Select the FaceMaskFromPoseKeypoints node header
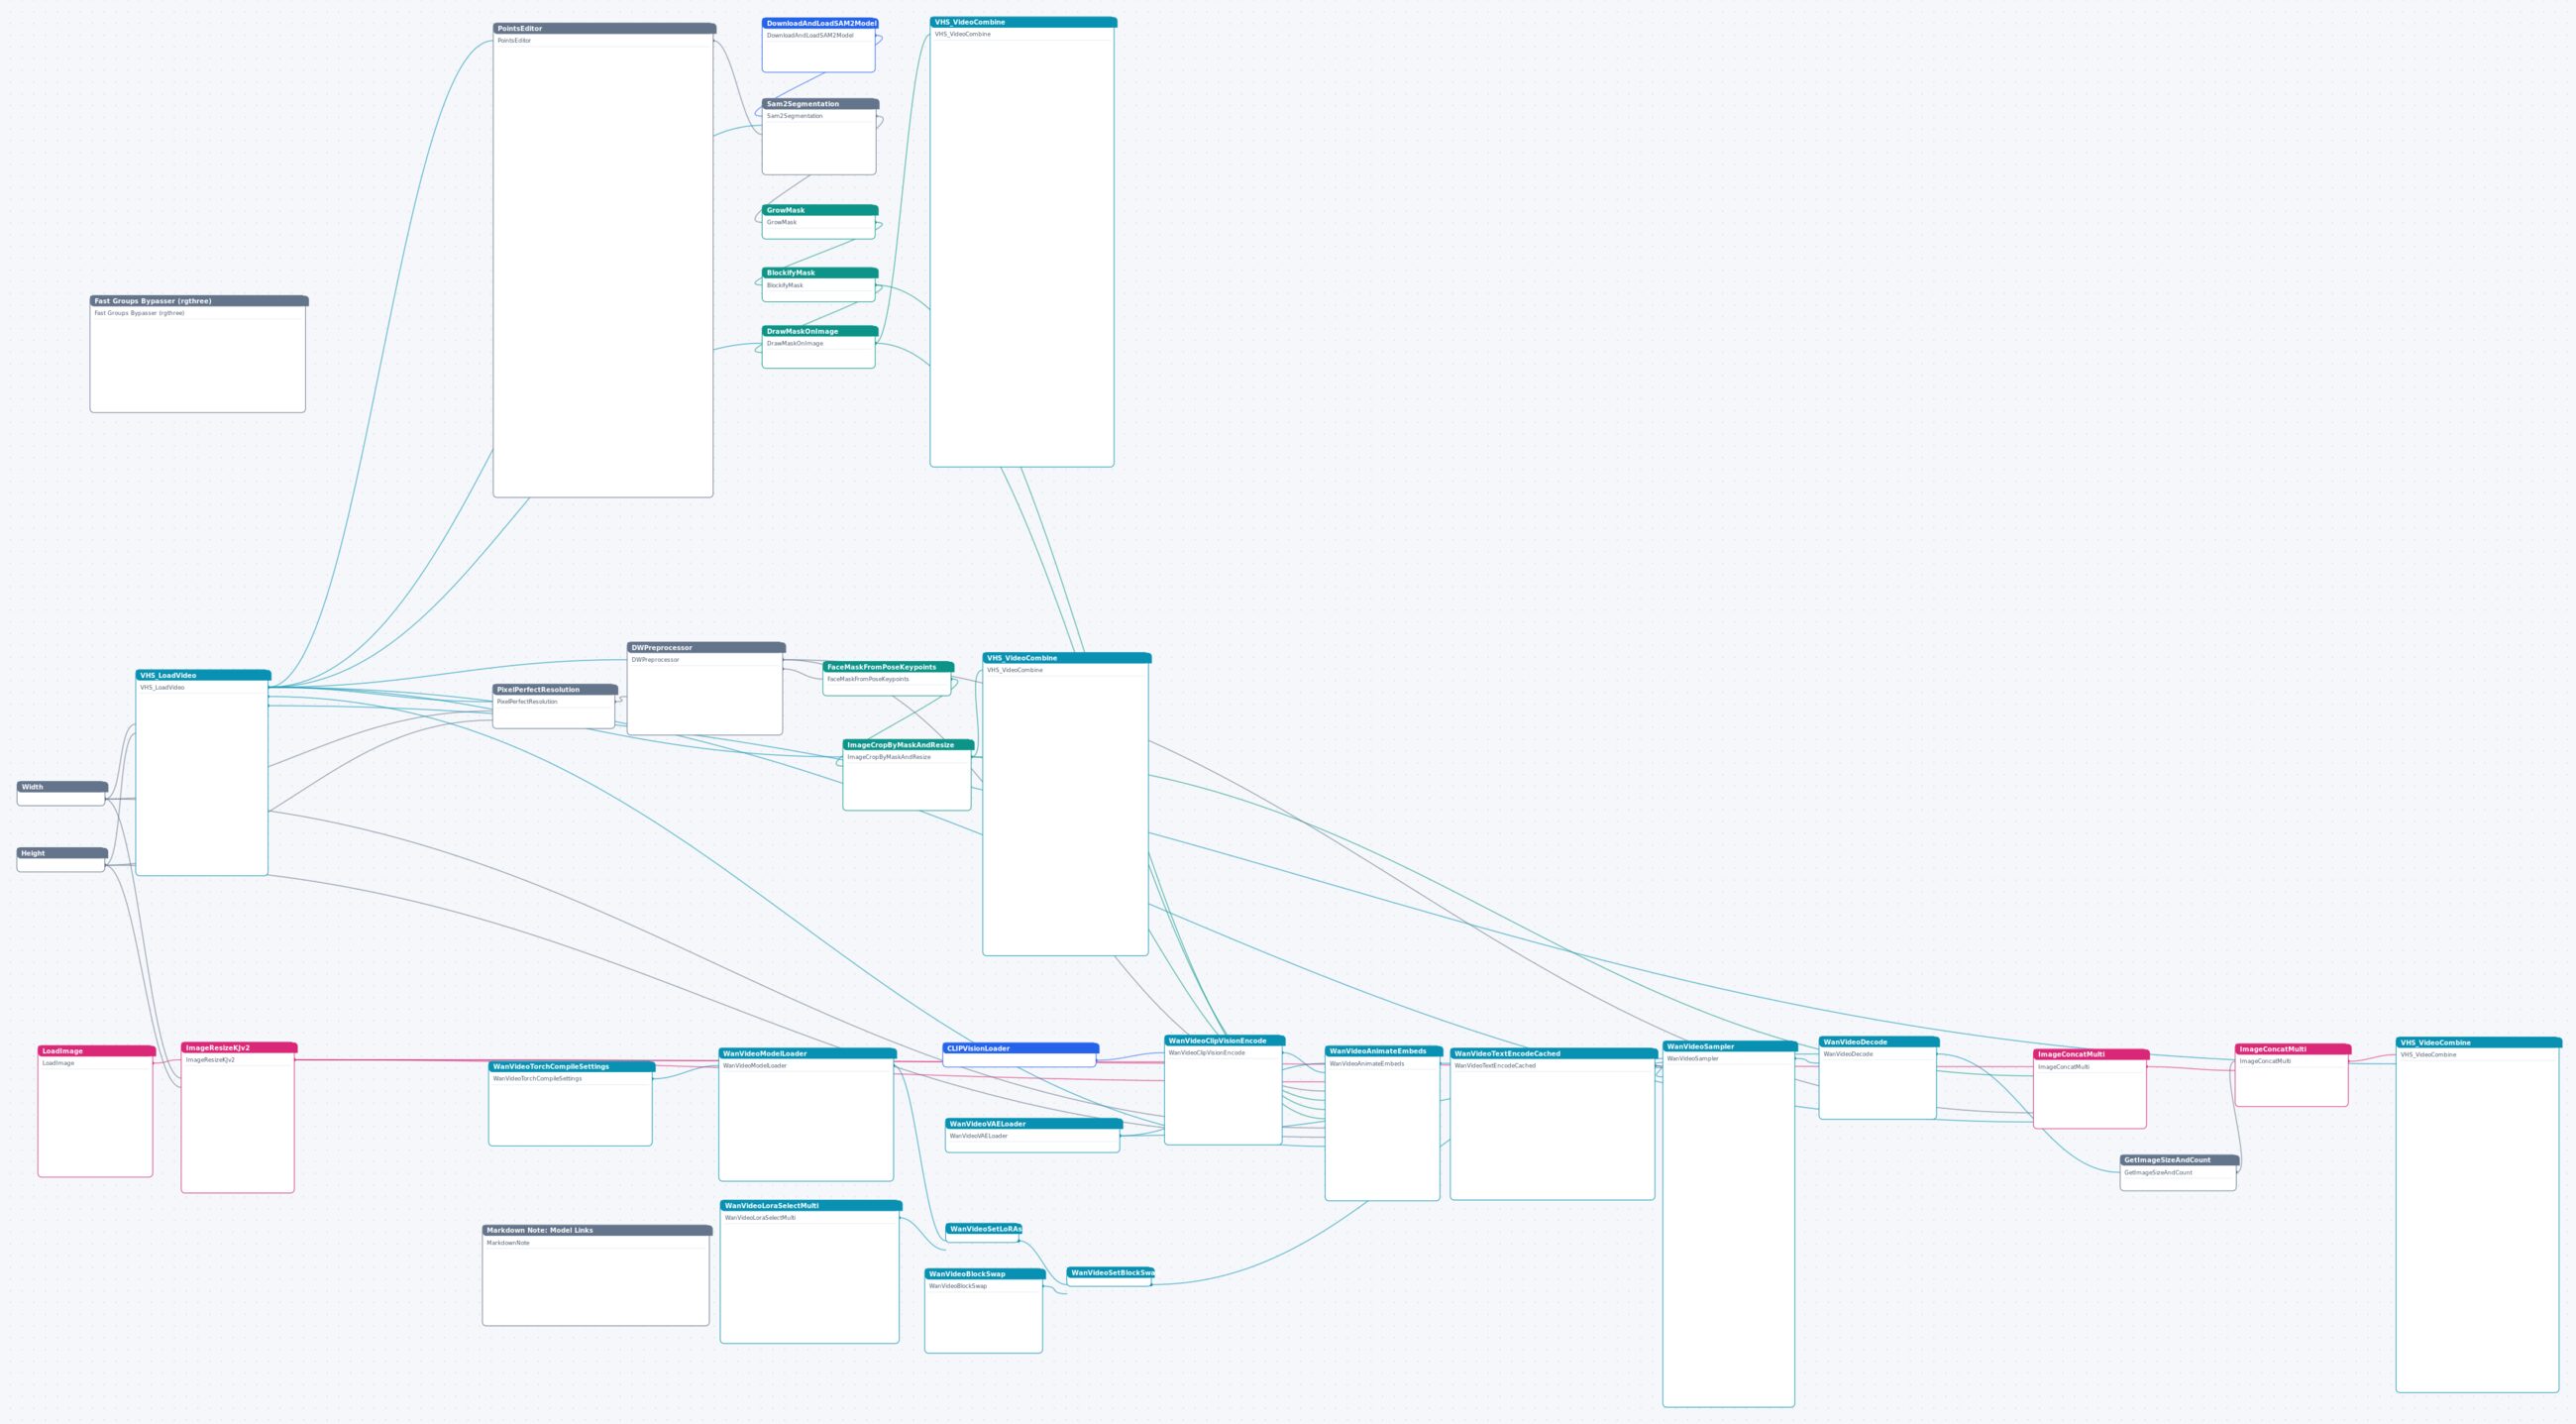Screen dimensions: 2576x1424 click(888, 667)
